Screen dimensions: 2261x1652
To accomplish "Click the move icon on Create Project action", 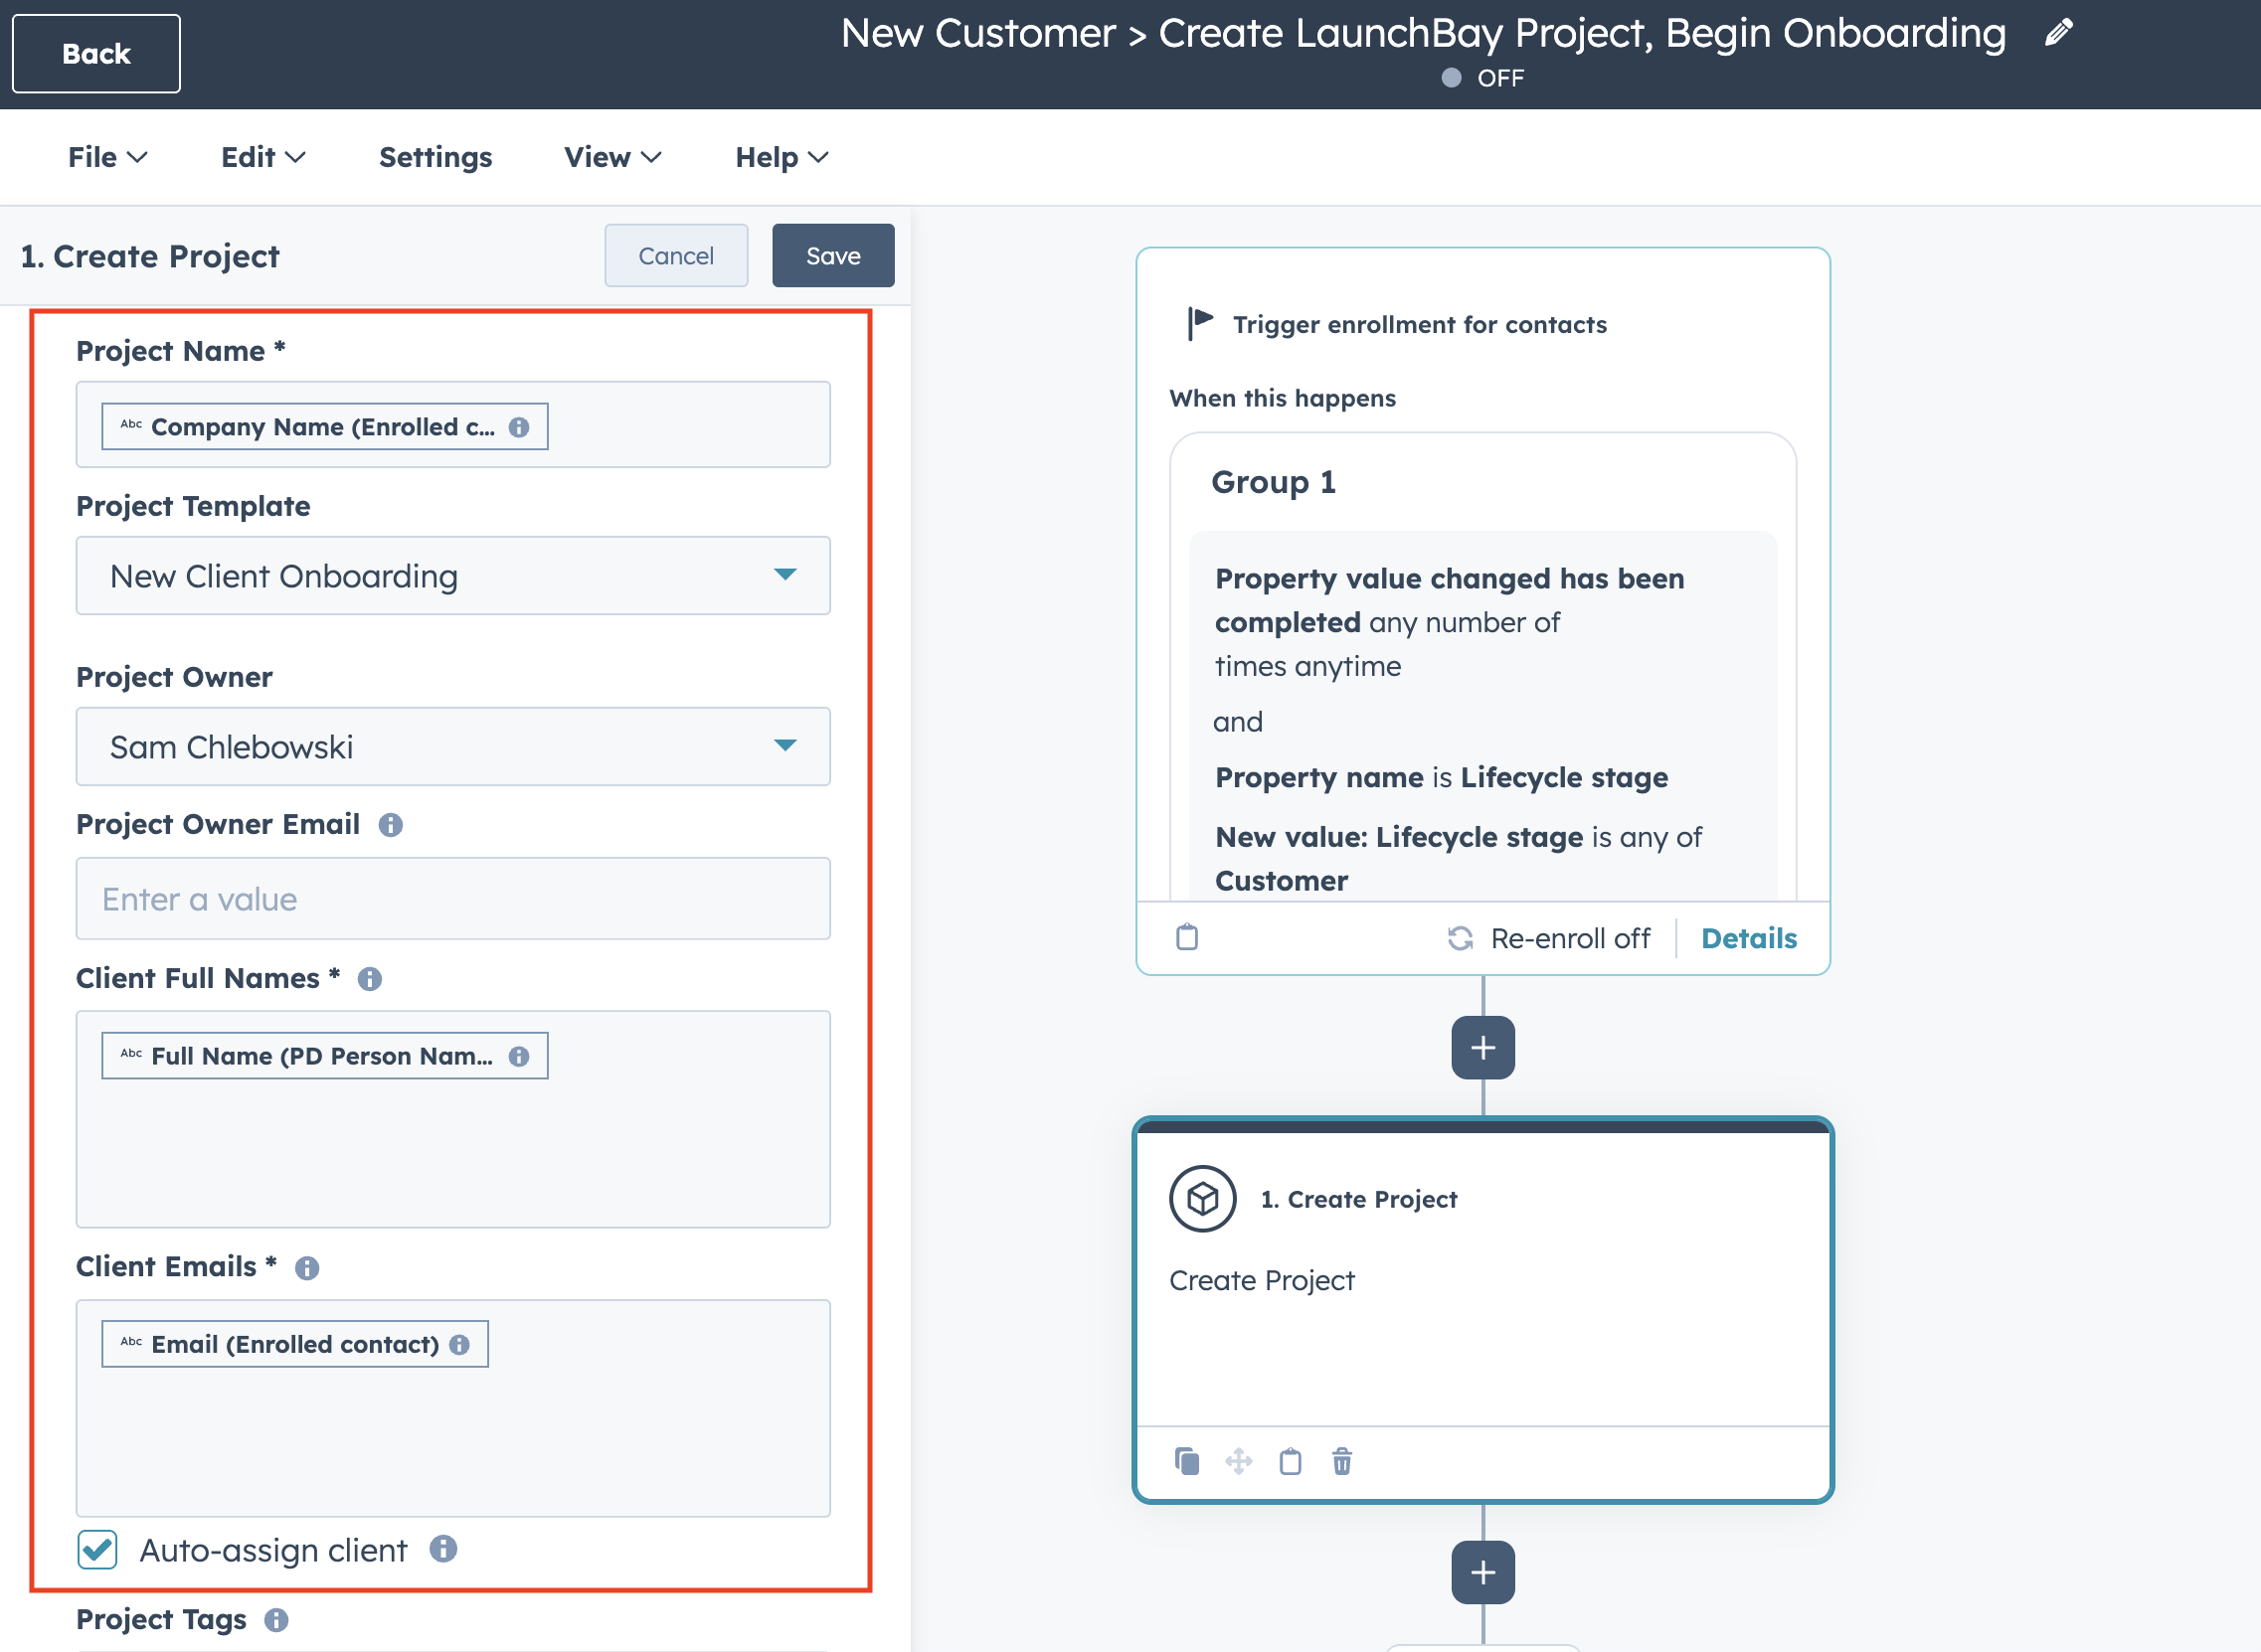I will (1239, 1461).
